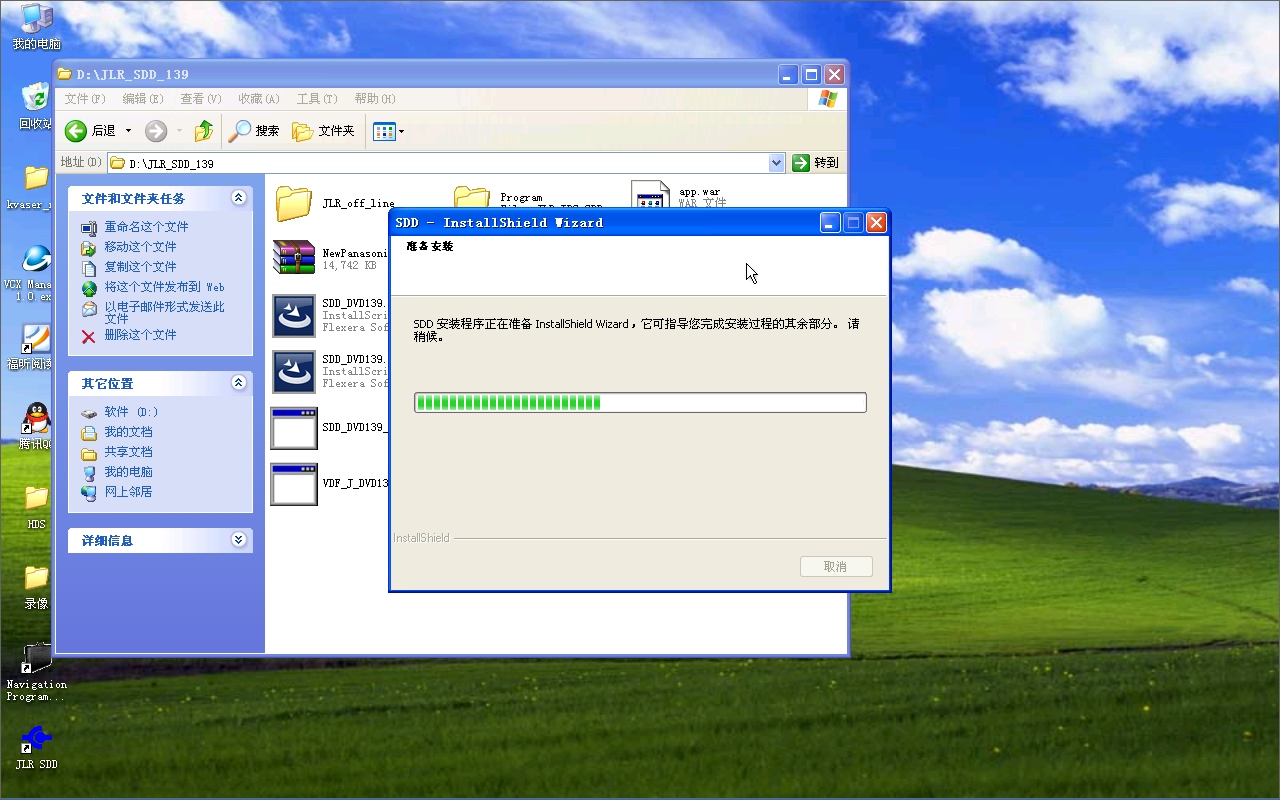1280x800 pixels.
Task: Expand 详细信息 panel
Action: (x=238, y=540)
